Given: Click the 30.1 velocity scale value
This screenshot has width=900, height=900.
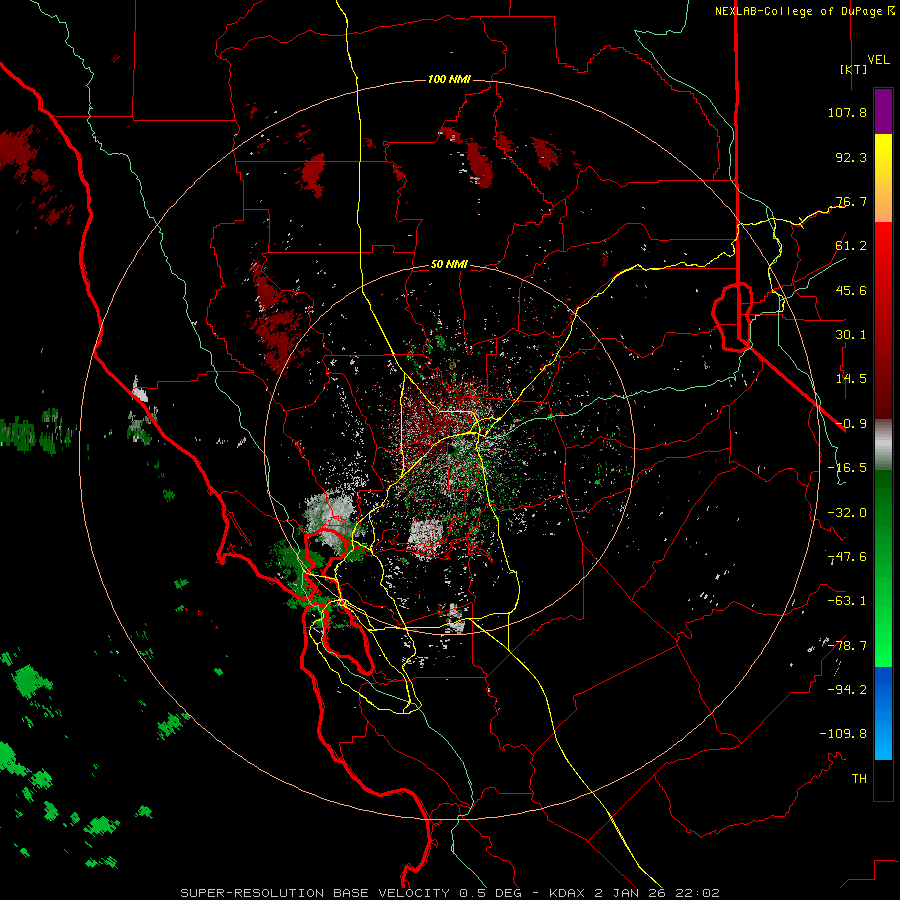Looking at the screenshot, I should click(851, 335).
